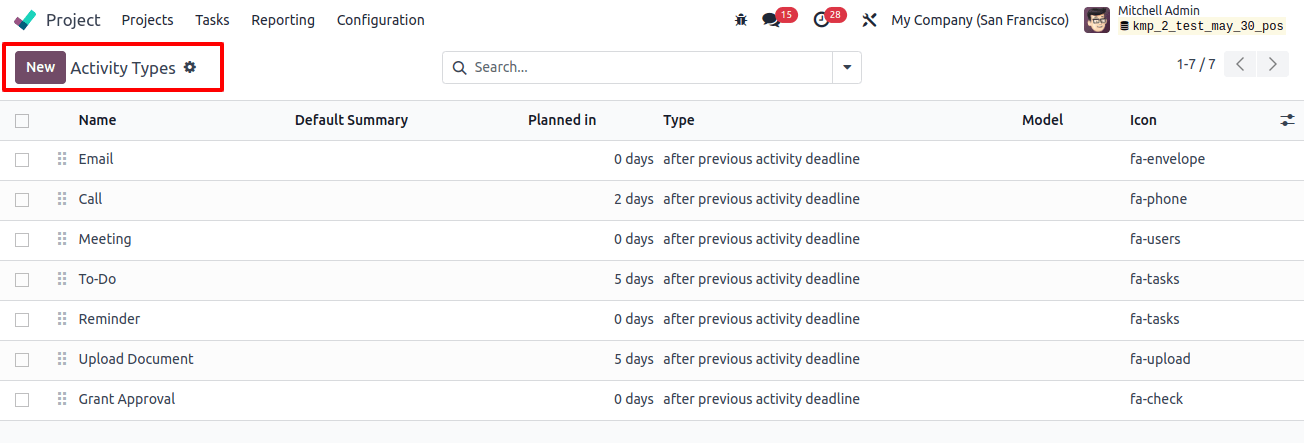Select all rows with header checkbox
The image size is (1304, 443).
pos(22,120)
